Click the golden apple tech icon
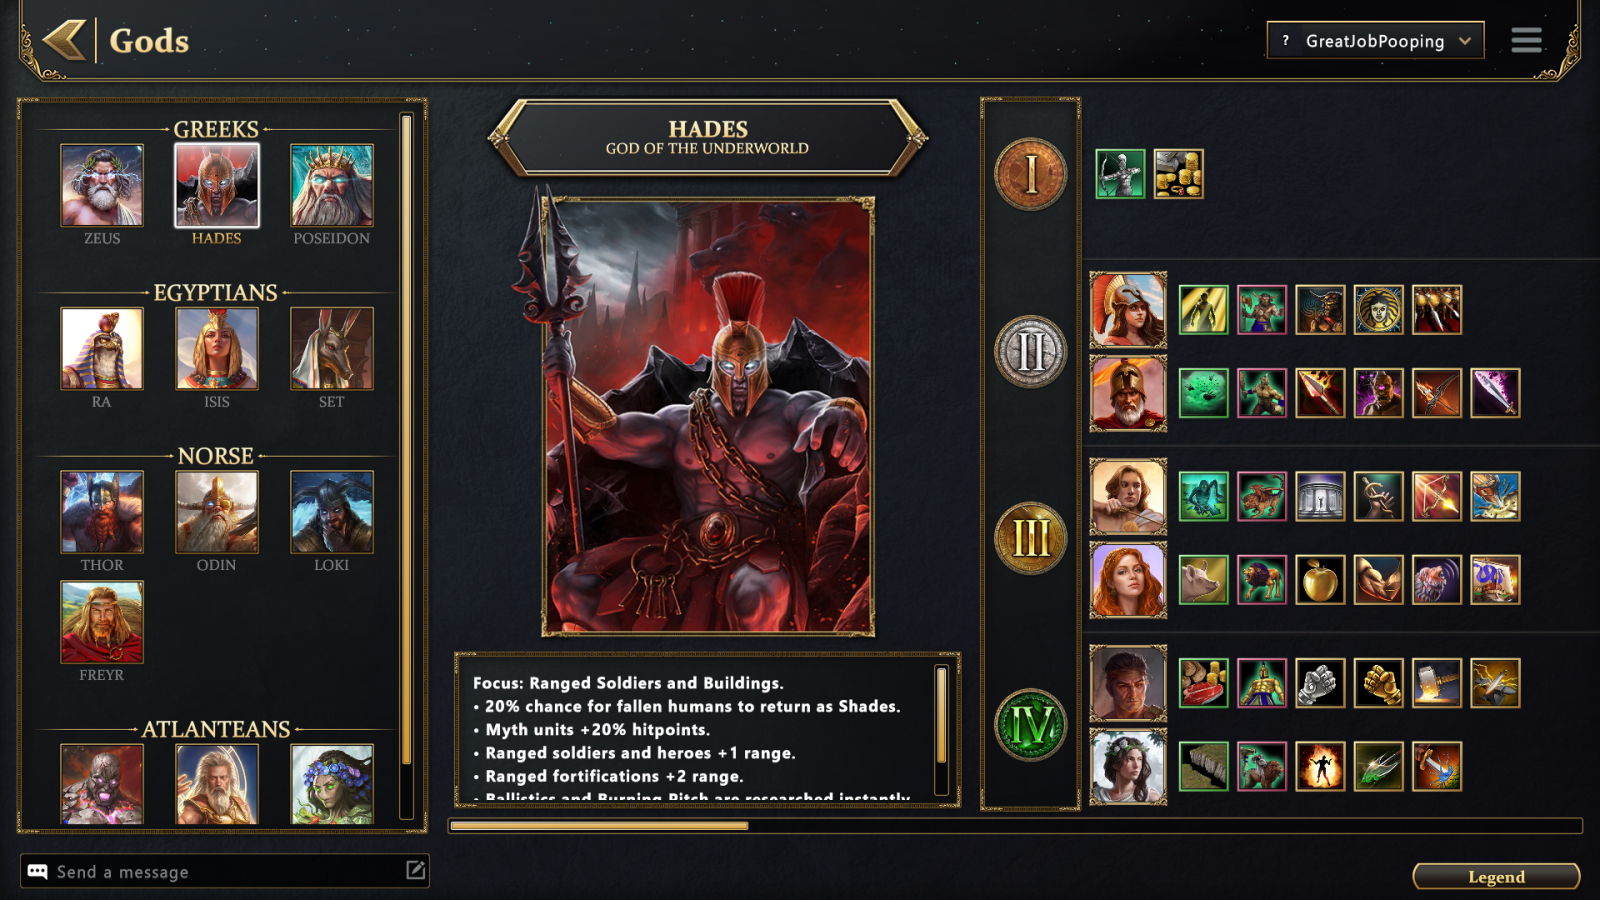Screen dimensions: 1600x900 [x=1320, y=580]
